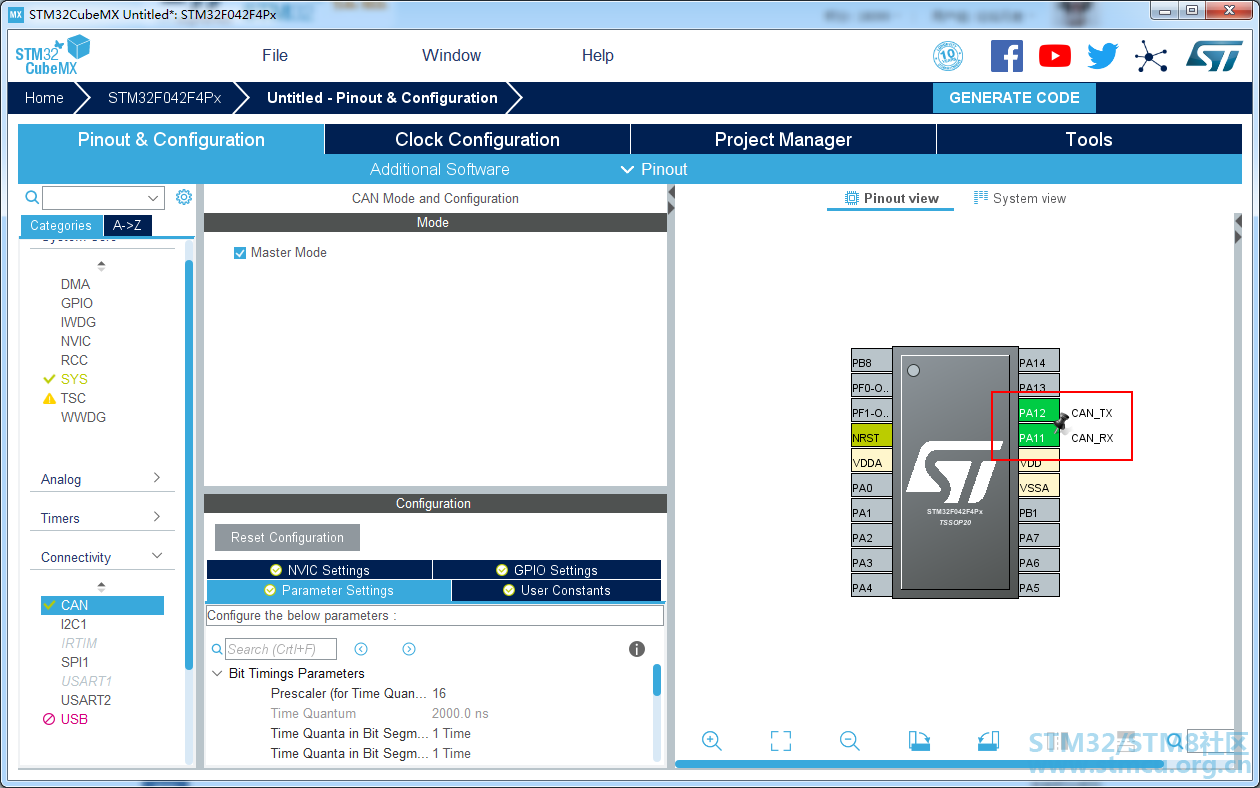
Task: Select the NRST pin on the chip
Action: pos(871,438)
